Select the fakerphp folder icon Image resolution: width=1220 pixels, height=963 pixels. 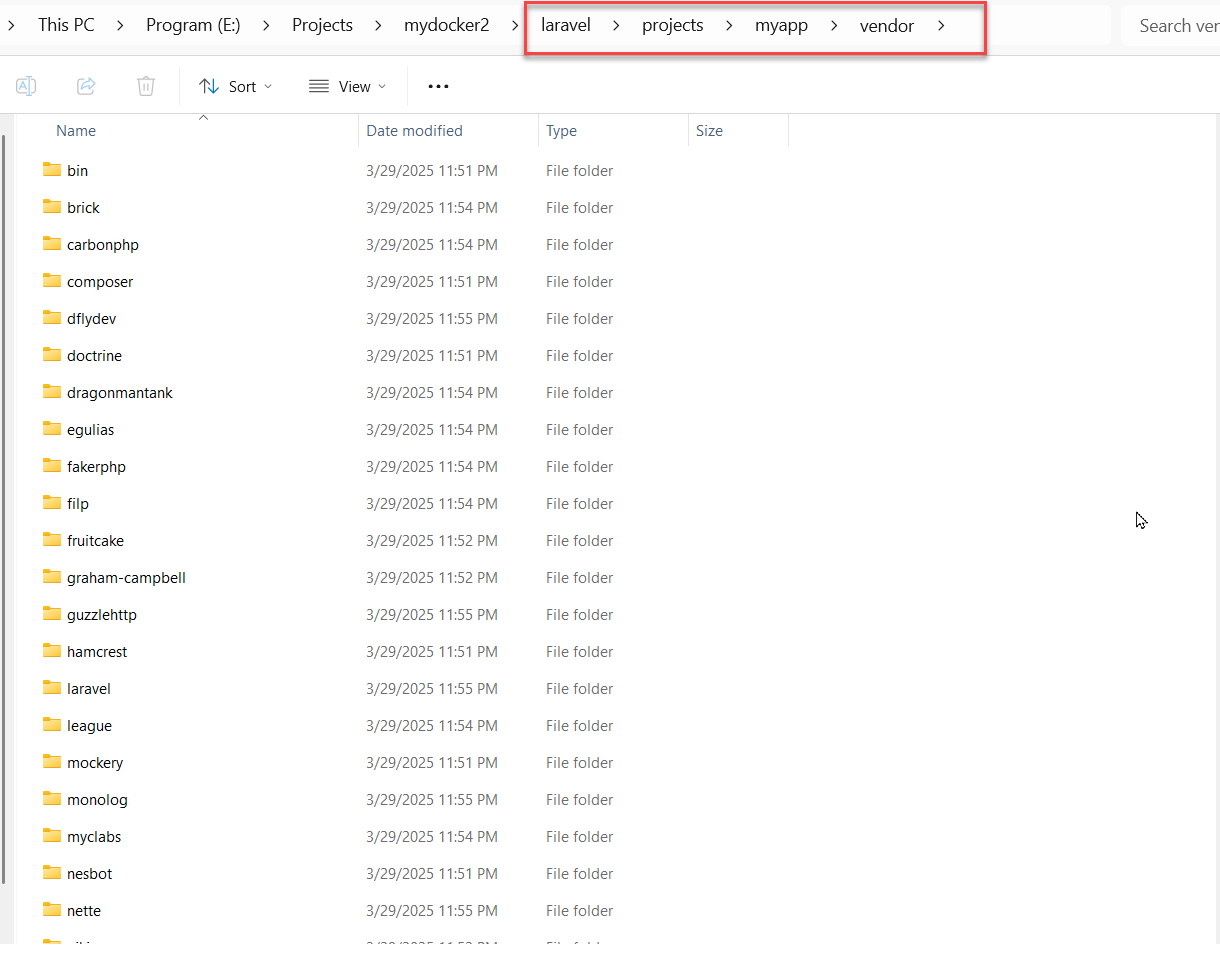coord(52,466)
